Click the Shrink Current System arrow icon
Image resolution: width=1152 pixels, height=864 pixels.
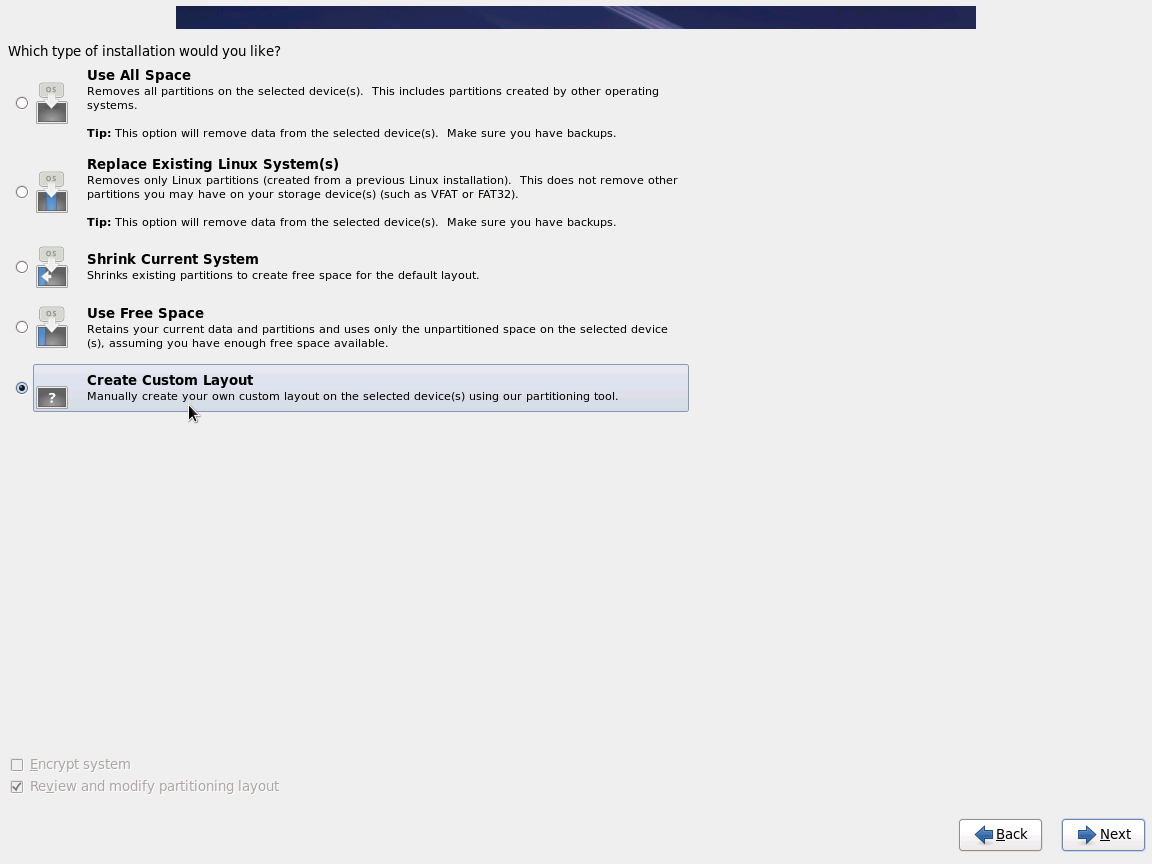pyautogui.click(x=51, y=267)
